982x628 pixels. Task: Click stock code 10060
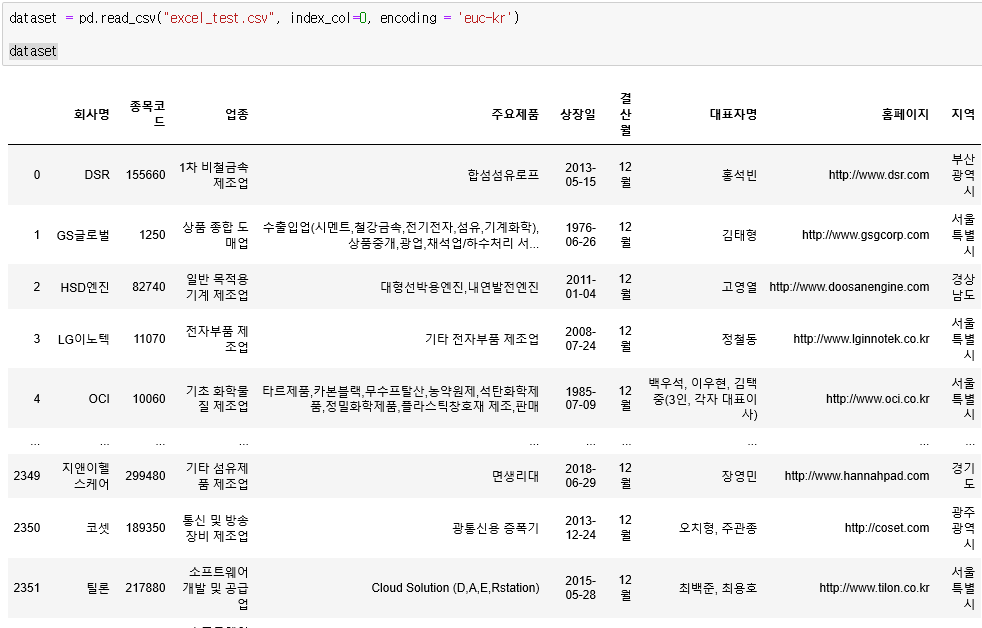[x=149, y=399]
